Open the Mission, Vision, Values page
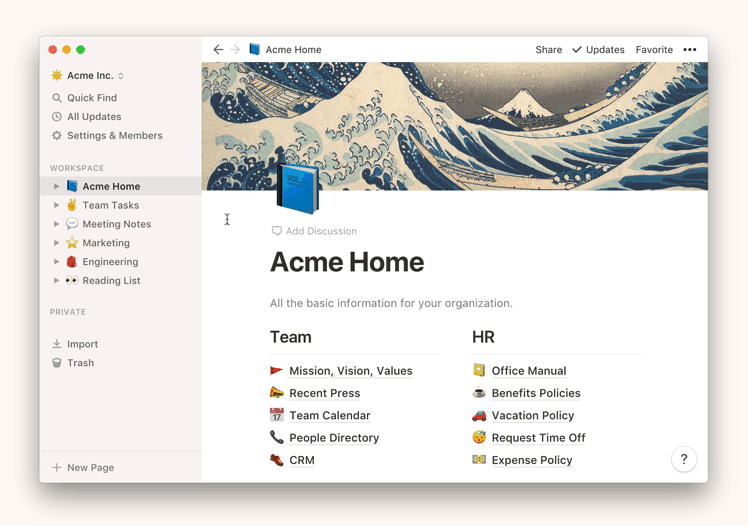This screenshot has height=526, width=748. point(351,371)
